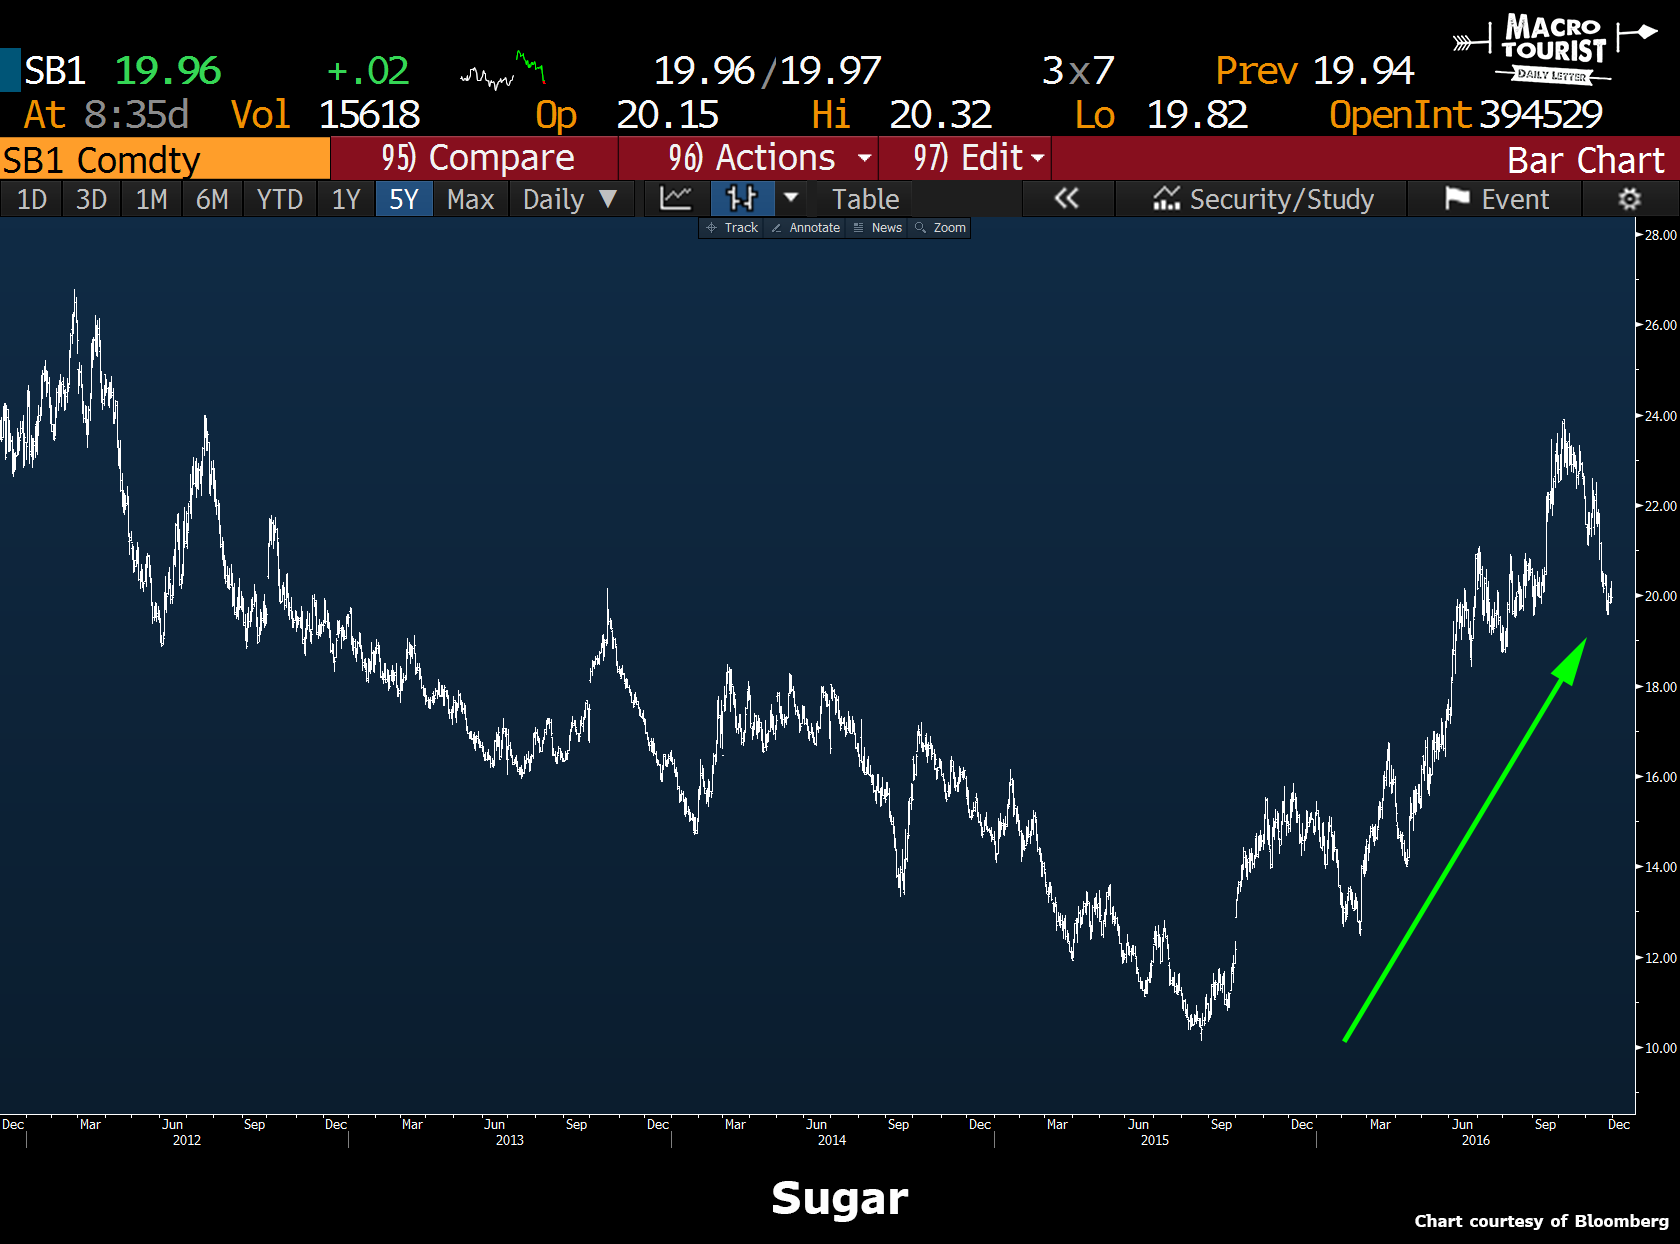
Task: Activate the chart Zoom tool
Action: (940, 228)
